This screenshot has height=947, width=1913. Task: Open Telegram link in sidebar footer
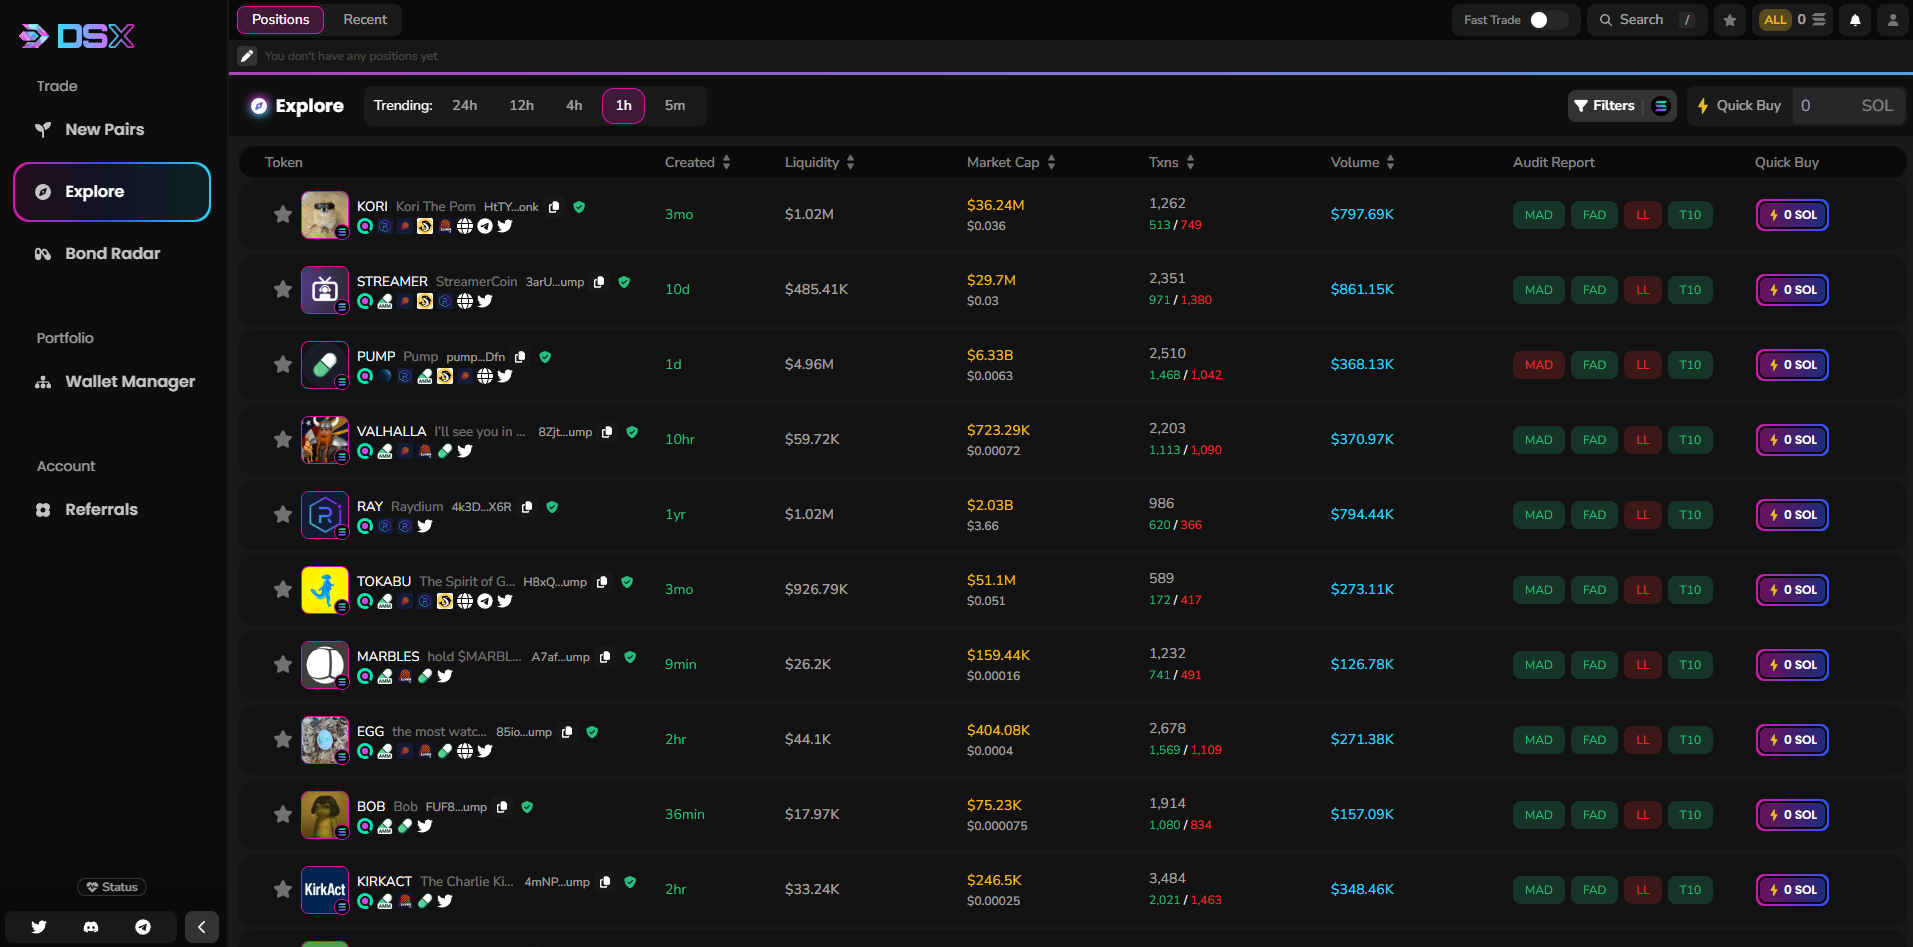click(x=143, y=927)
